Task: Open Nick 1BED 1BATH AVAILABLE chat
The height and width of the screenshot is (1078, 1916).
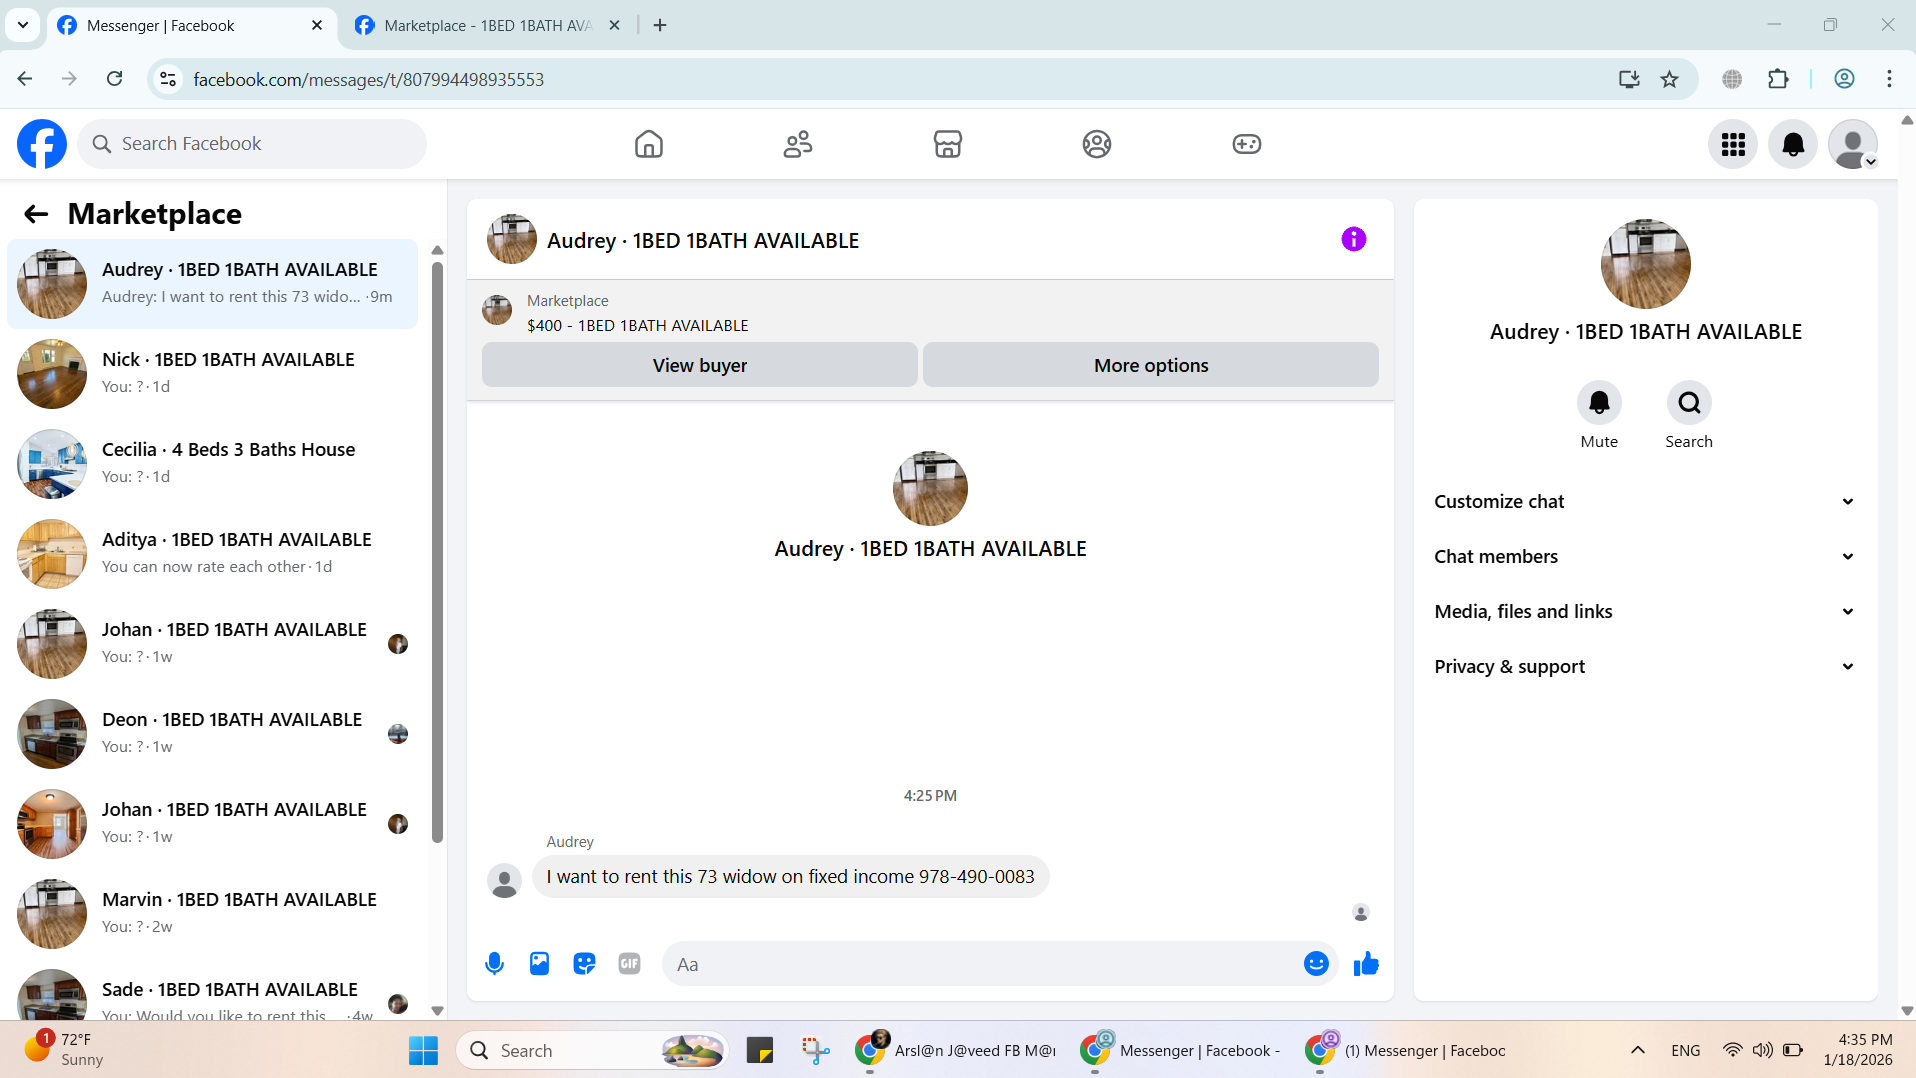Action: pyautogui.click(x=212, y=374)
